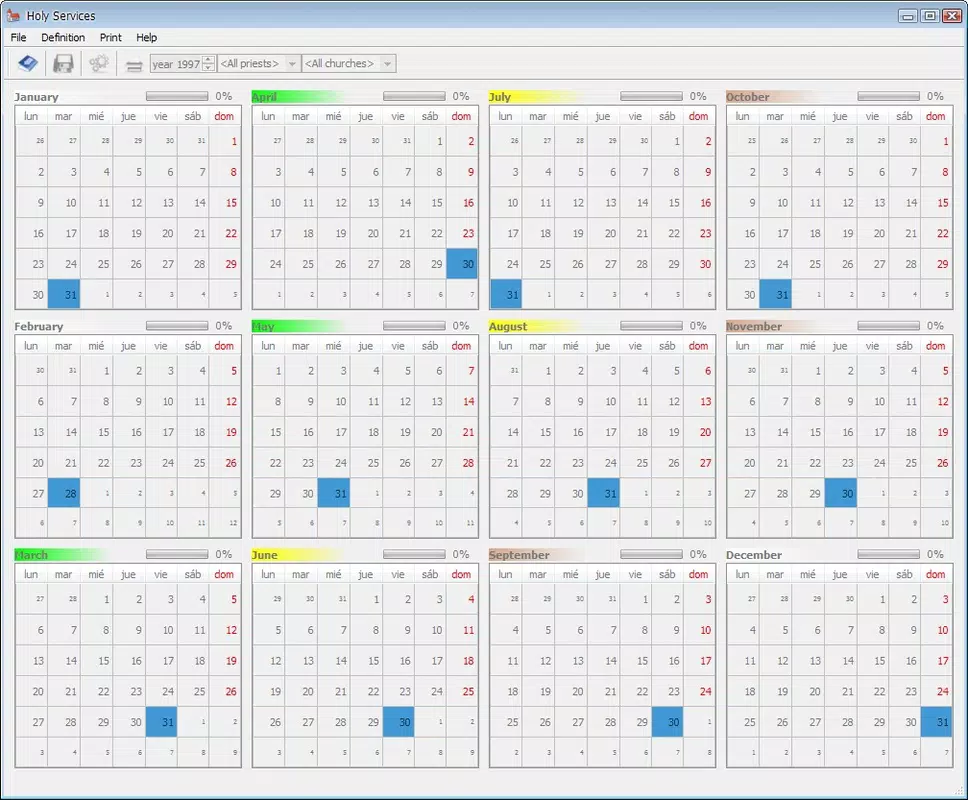
Task: Click the June progress bar
Action: pos(414,554)
